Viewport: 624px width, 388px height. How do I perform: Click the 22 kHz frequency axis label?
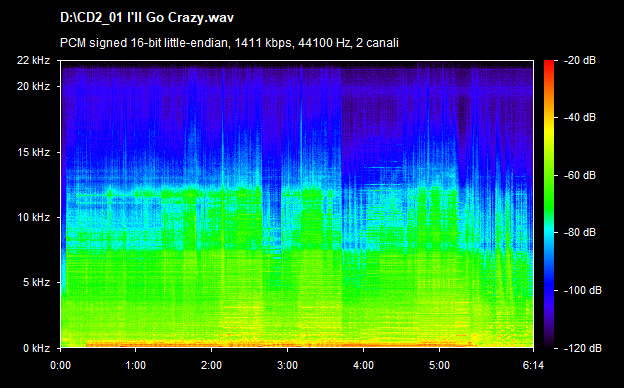33,60
